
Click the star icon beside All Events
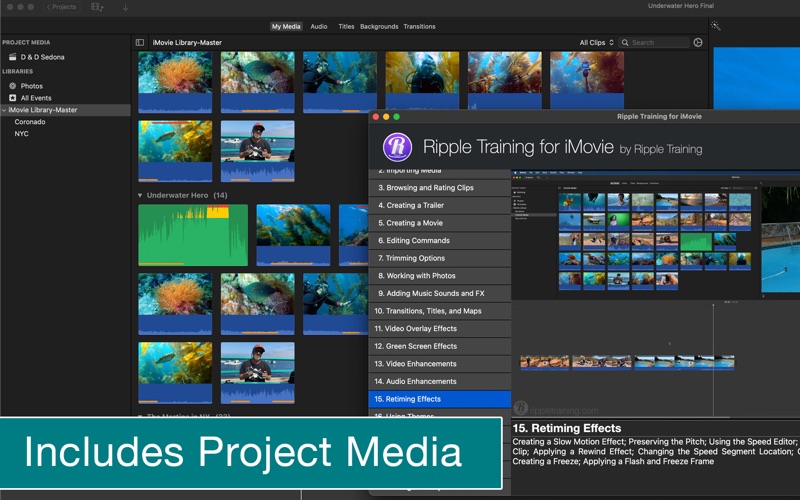tap(13, 97)
